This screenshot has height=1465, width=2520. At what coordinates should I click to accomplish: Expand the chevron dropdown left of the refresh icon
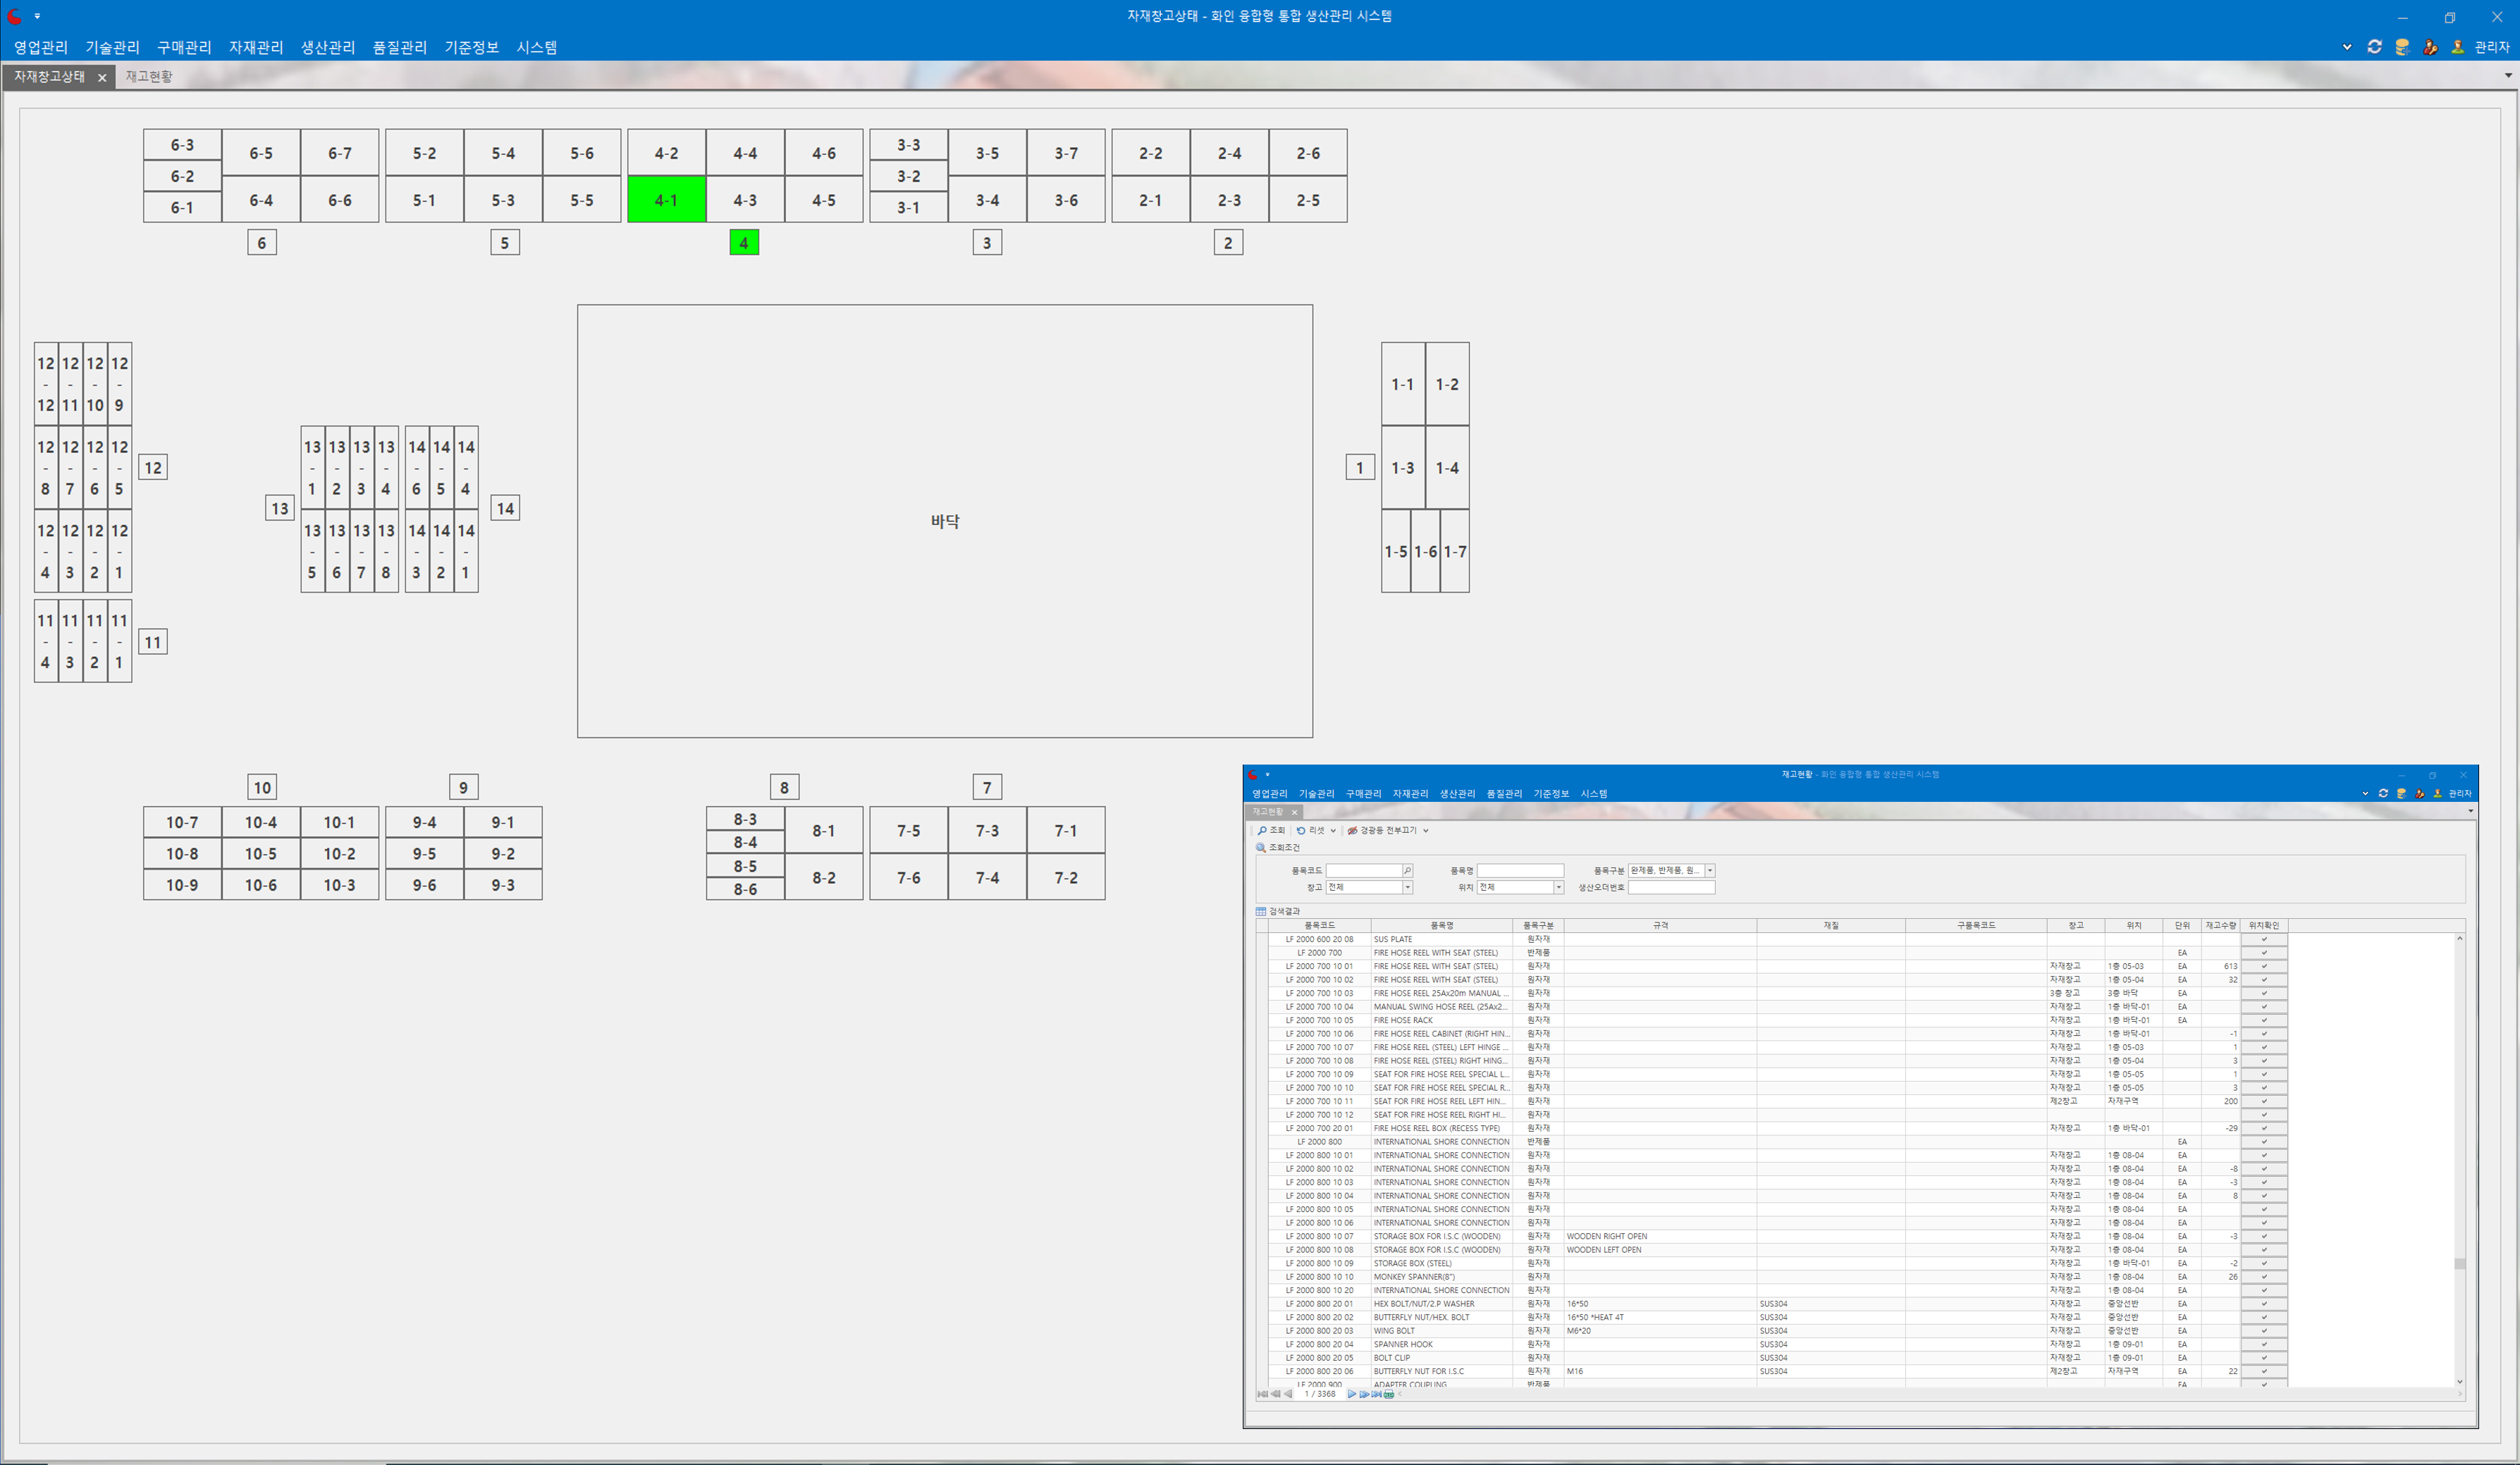coord(2347,47)
